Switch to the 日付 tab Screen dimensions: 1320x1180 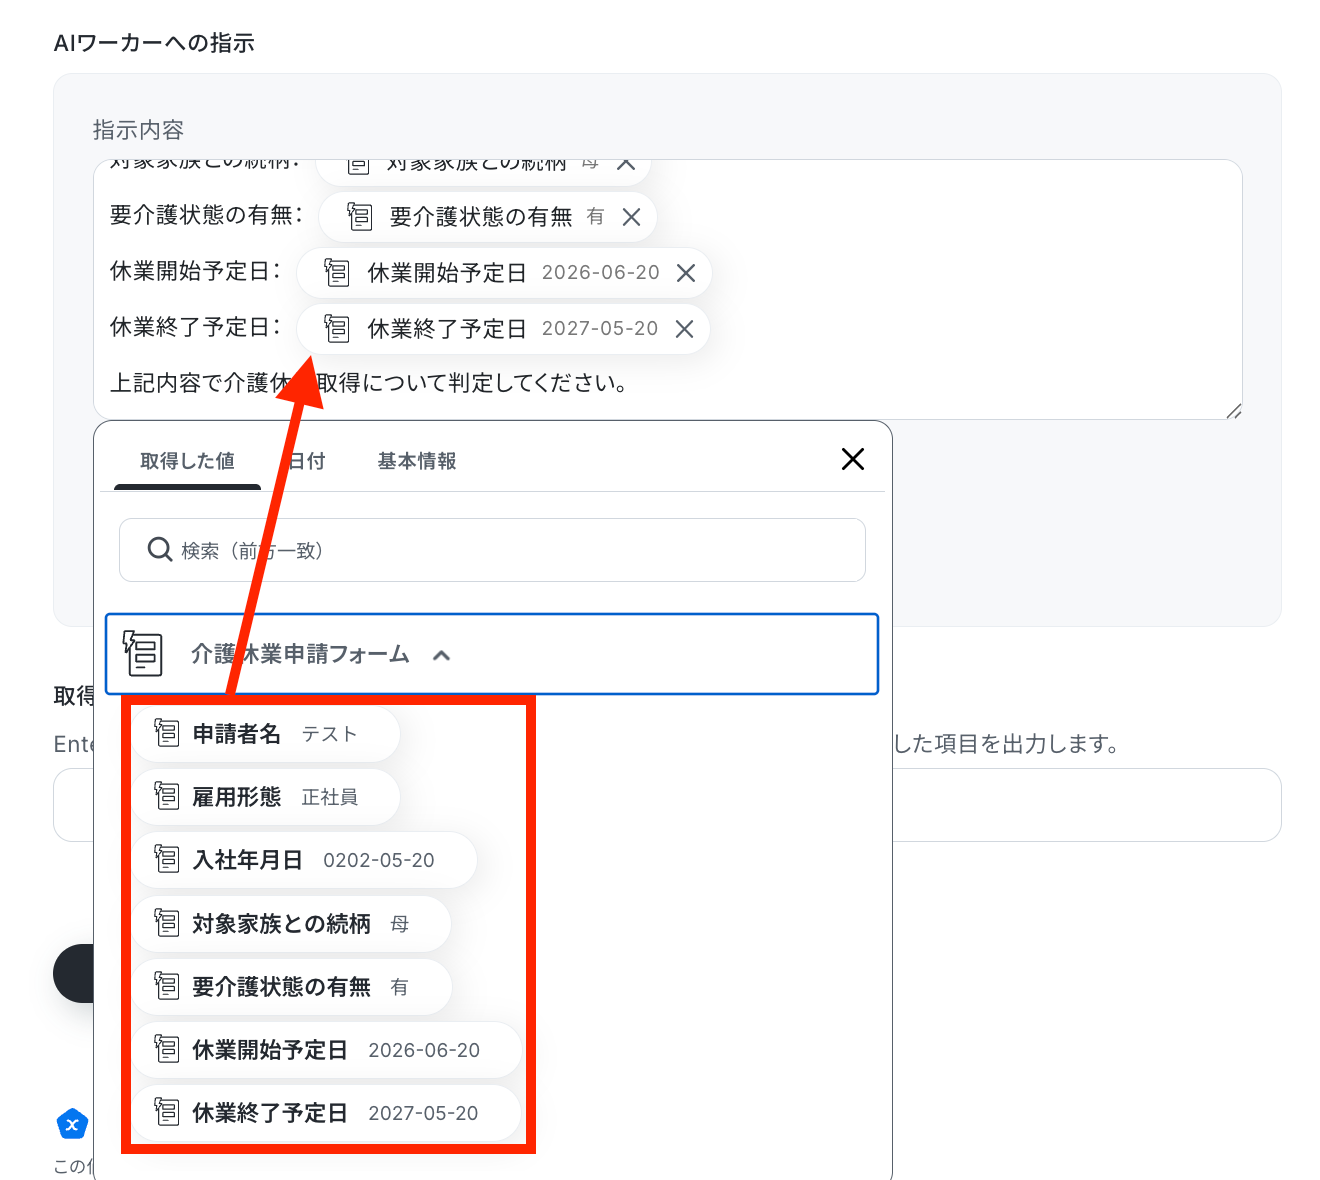pos(306,461)
